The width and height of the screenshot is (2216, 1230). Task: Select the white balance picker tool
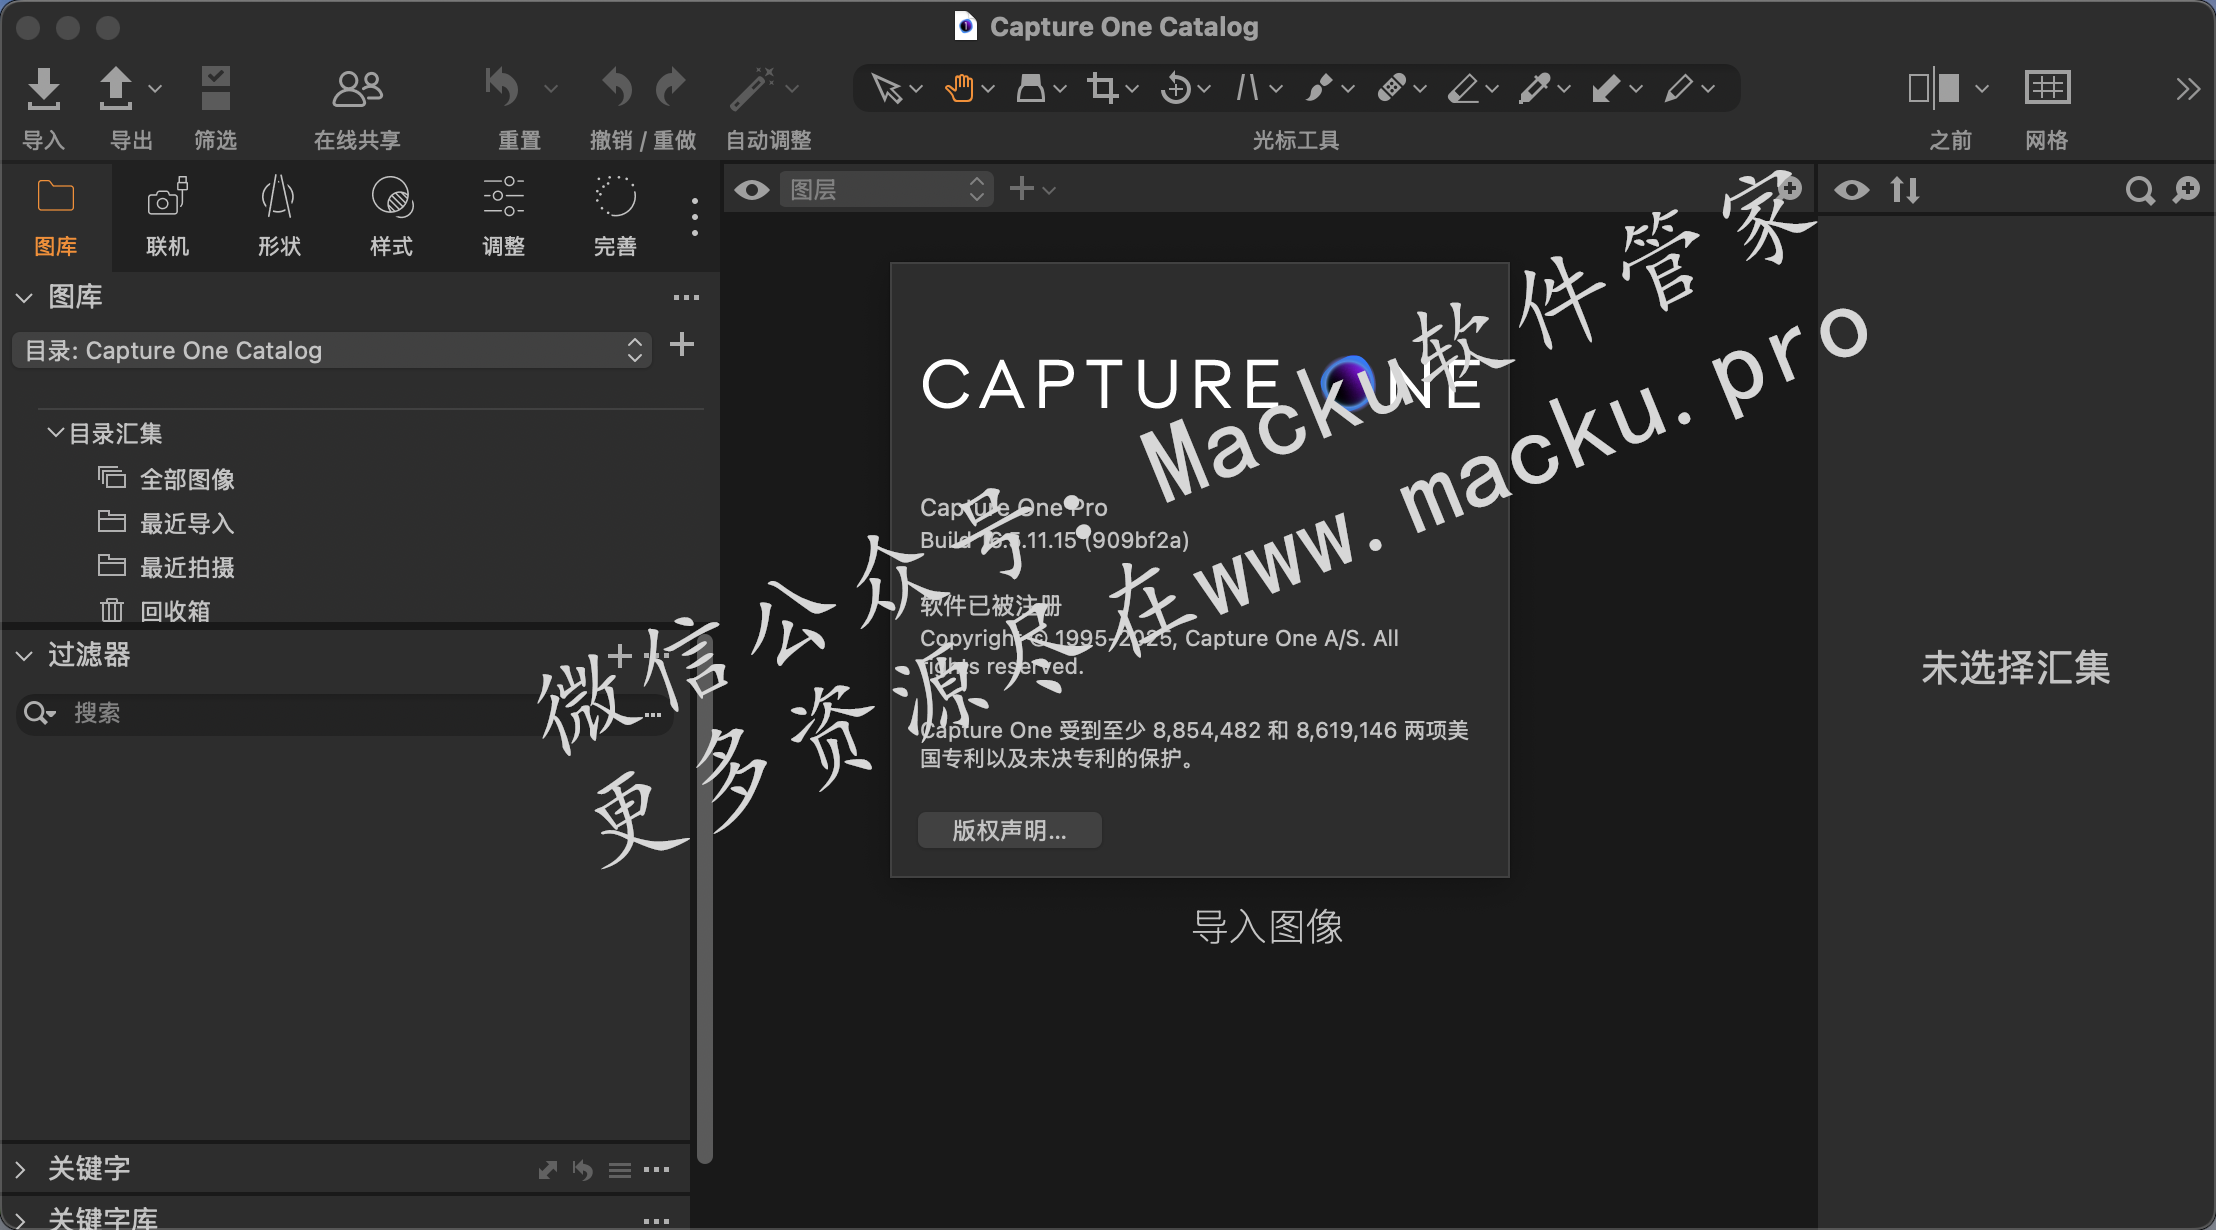(1535, 88)
